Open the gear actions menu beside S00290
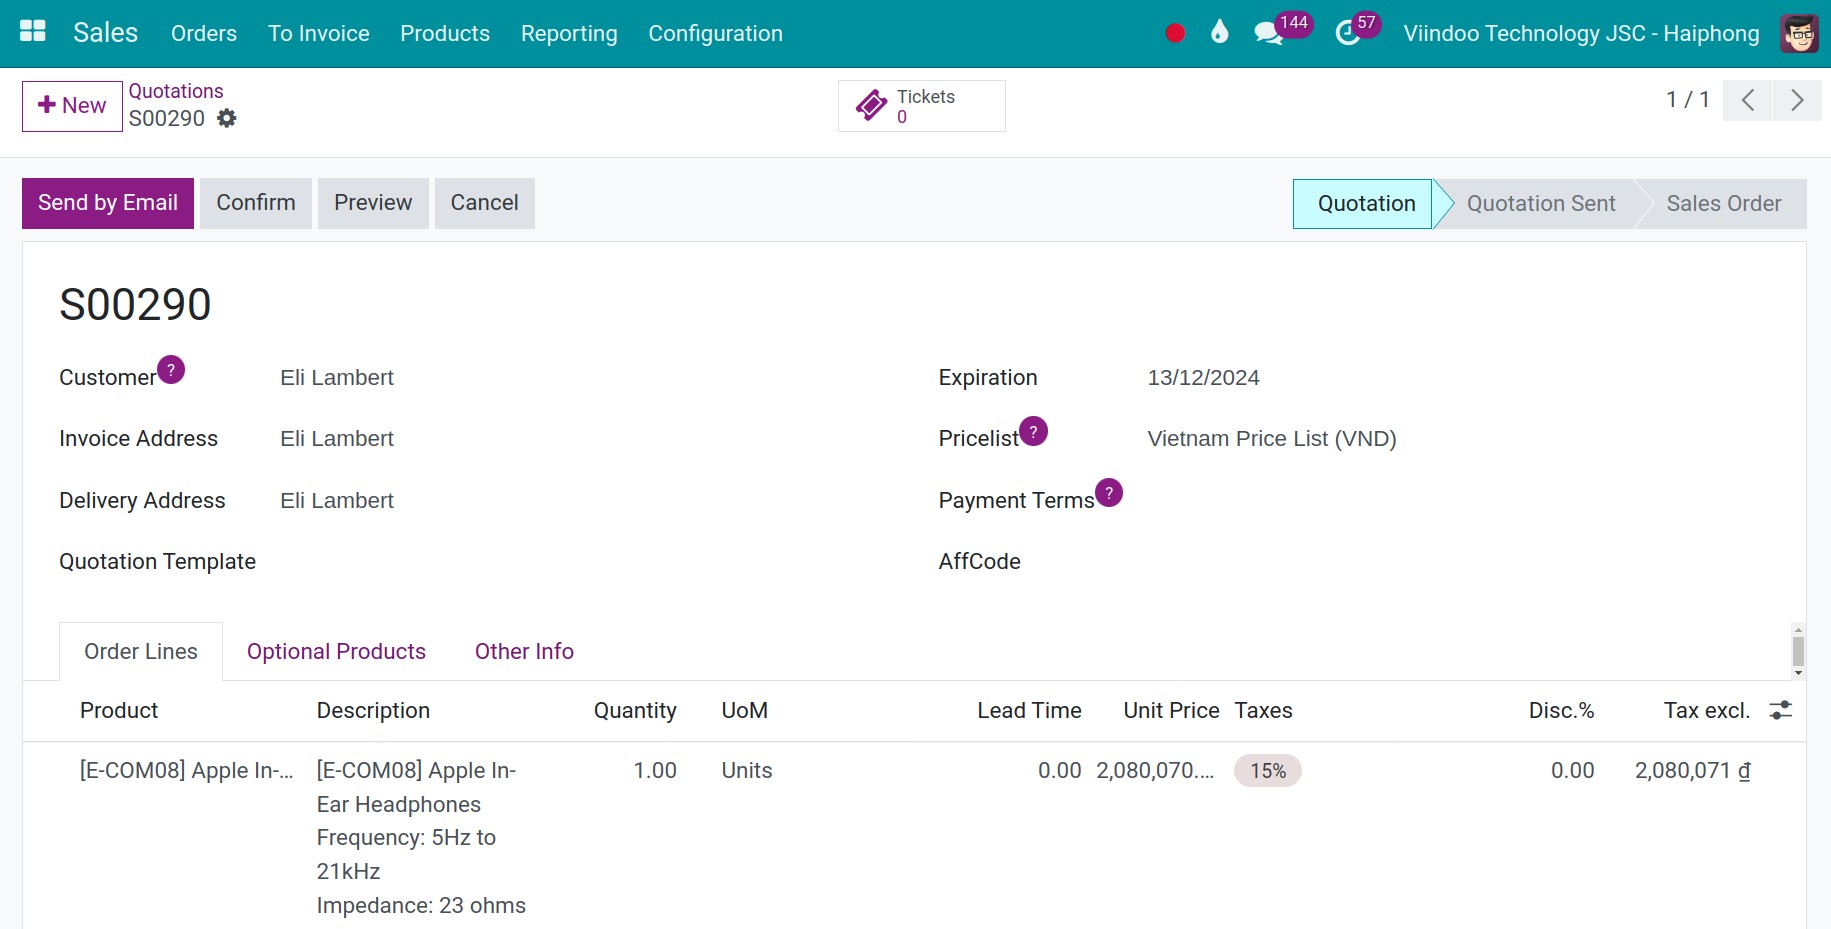 pos(227,118)
